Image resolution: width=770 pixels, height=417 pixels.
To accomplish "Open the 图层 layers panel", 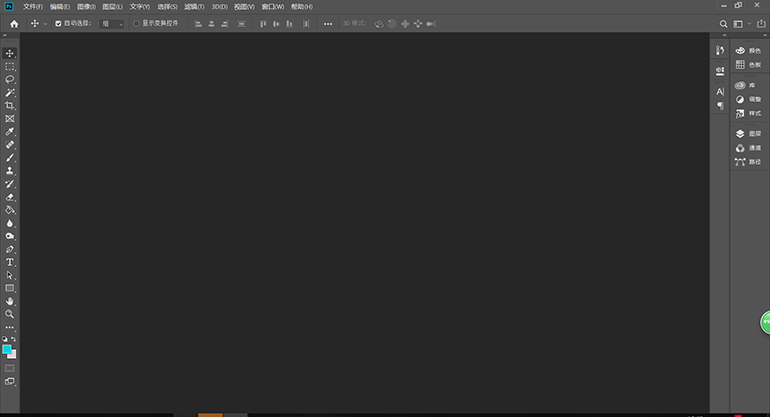I will 748,134.
